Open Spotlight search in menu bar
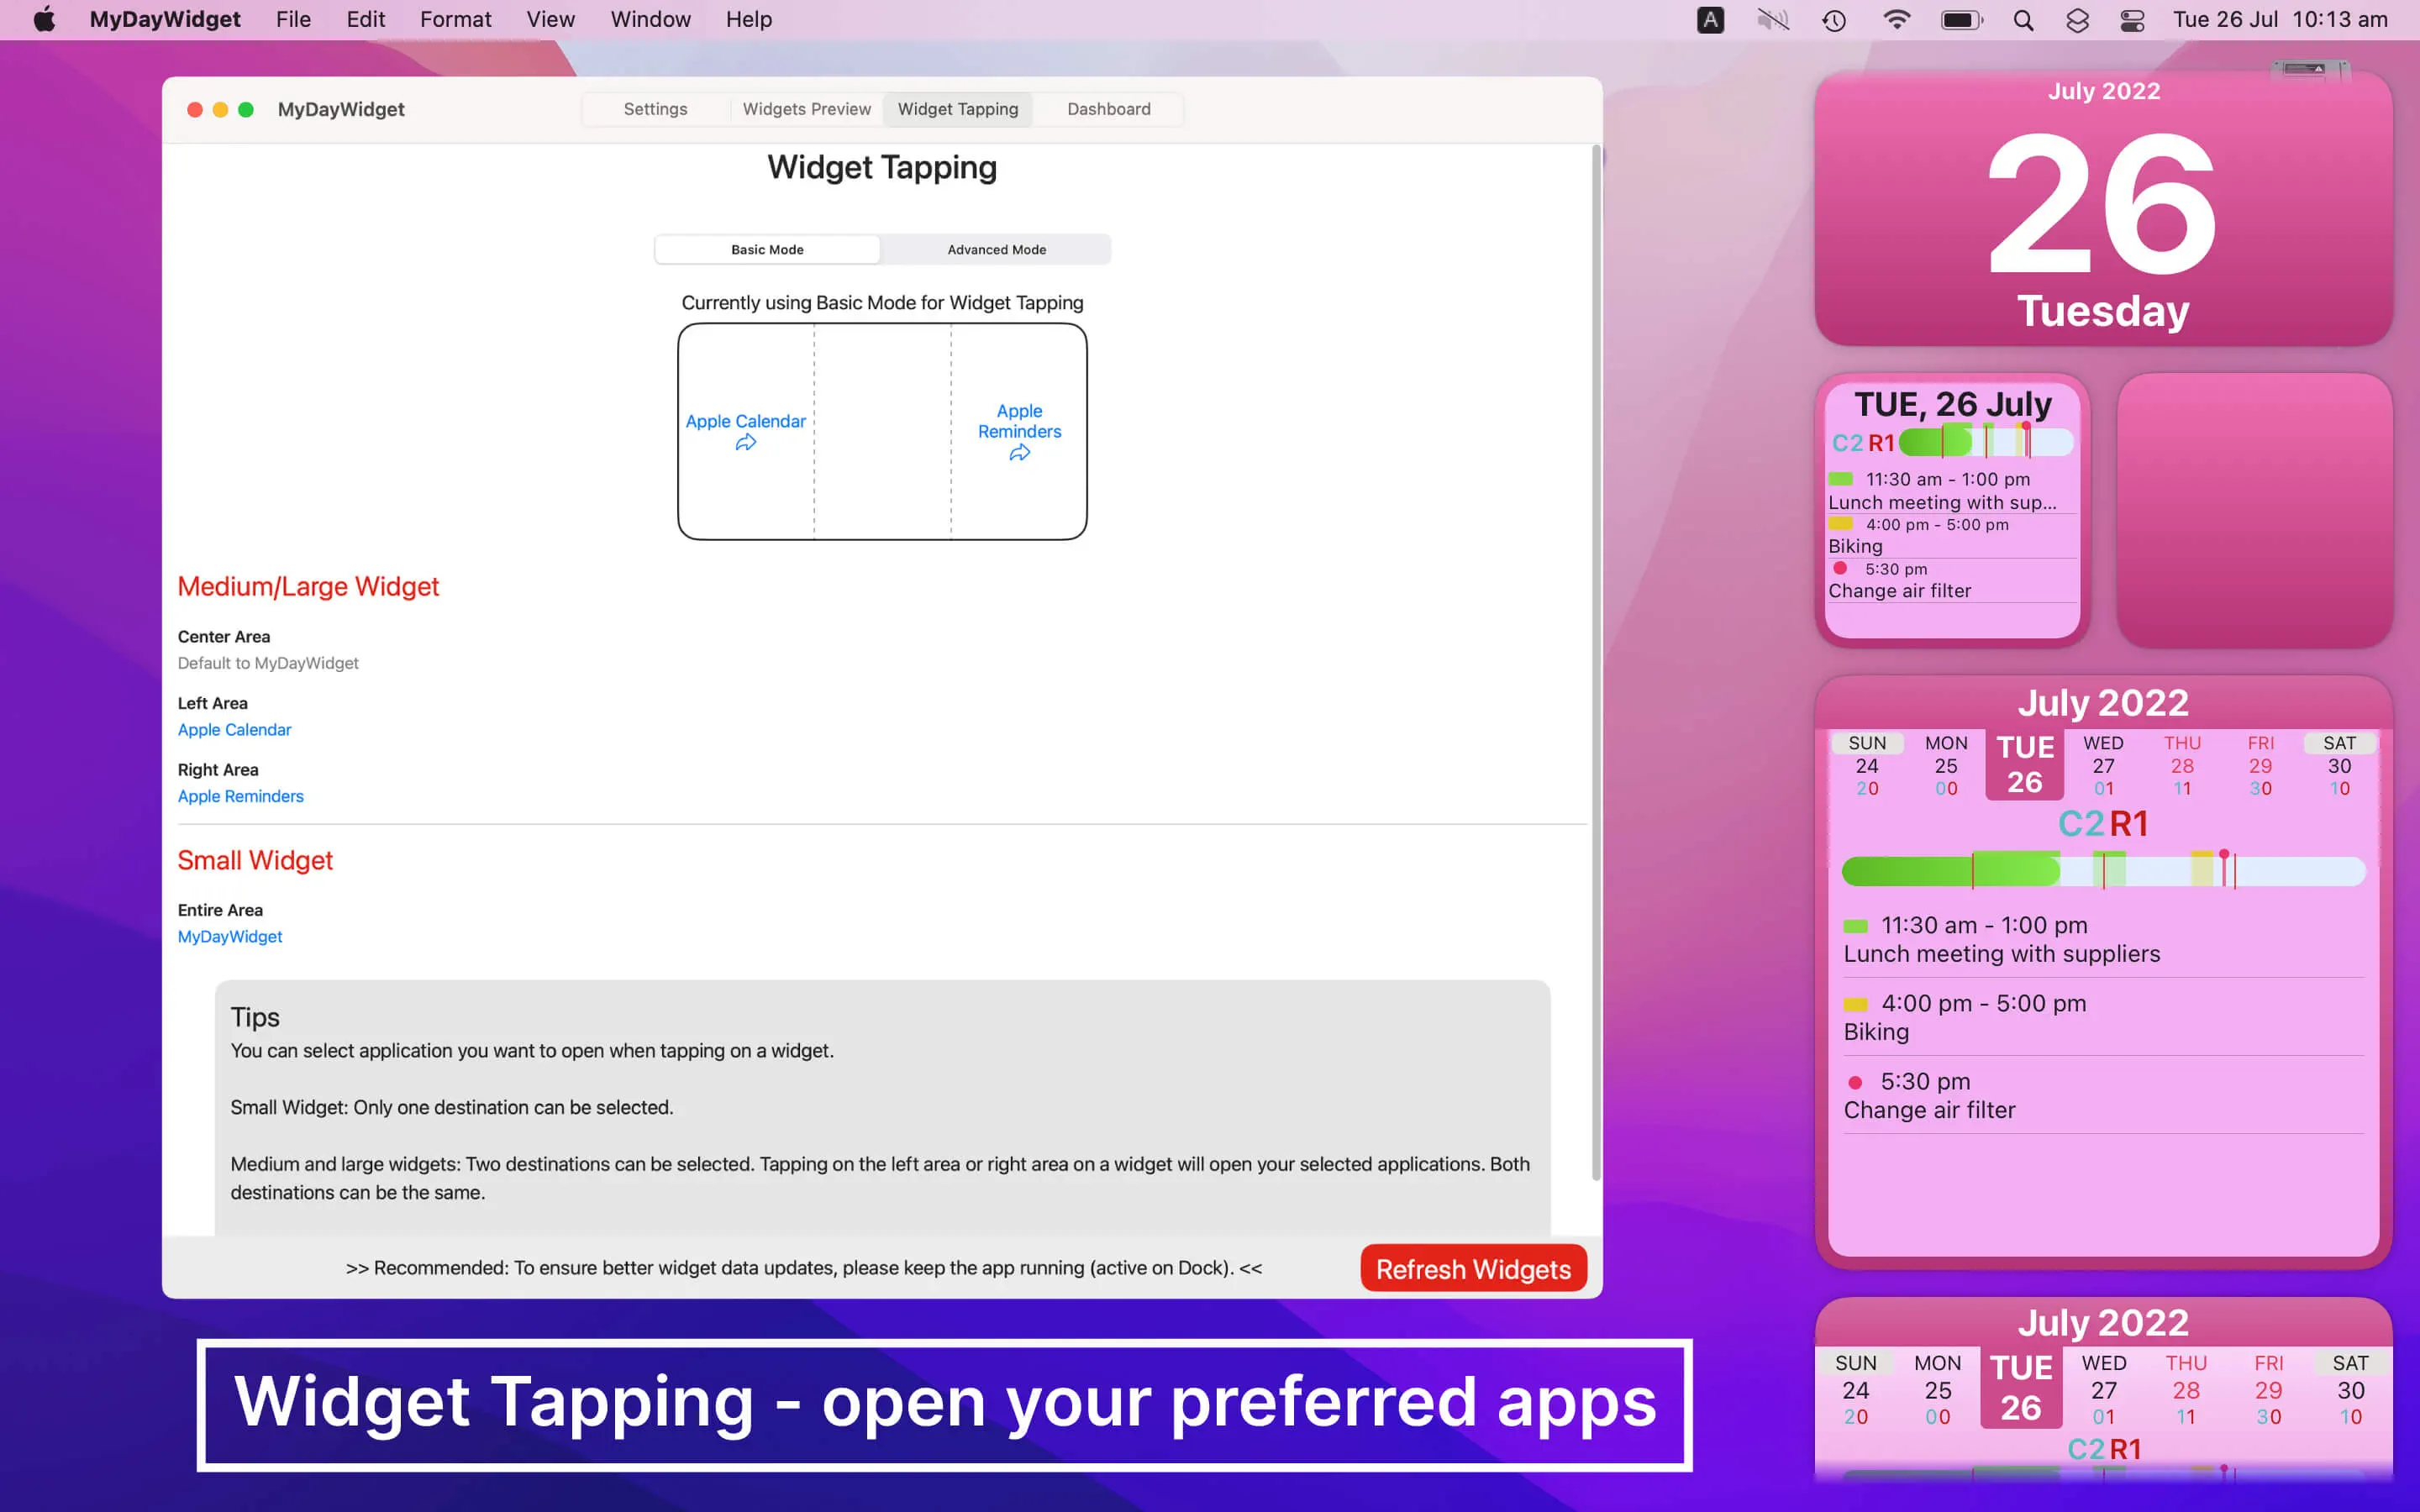2420x1512 pixels. coord(2023,20)
